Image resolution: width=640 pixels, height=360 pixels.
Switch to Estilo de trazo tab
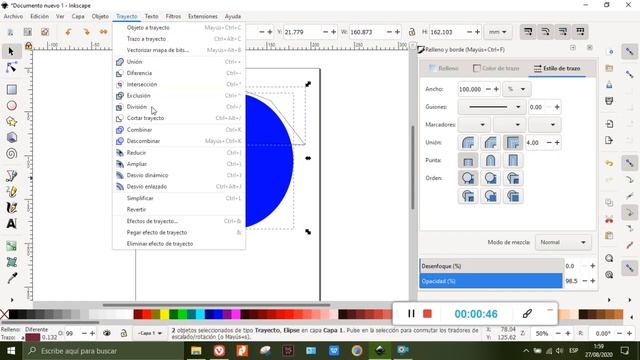pos(557,68)
